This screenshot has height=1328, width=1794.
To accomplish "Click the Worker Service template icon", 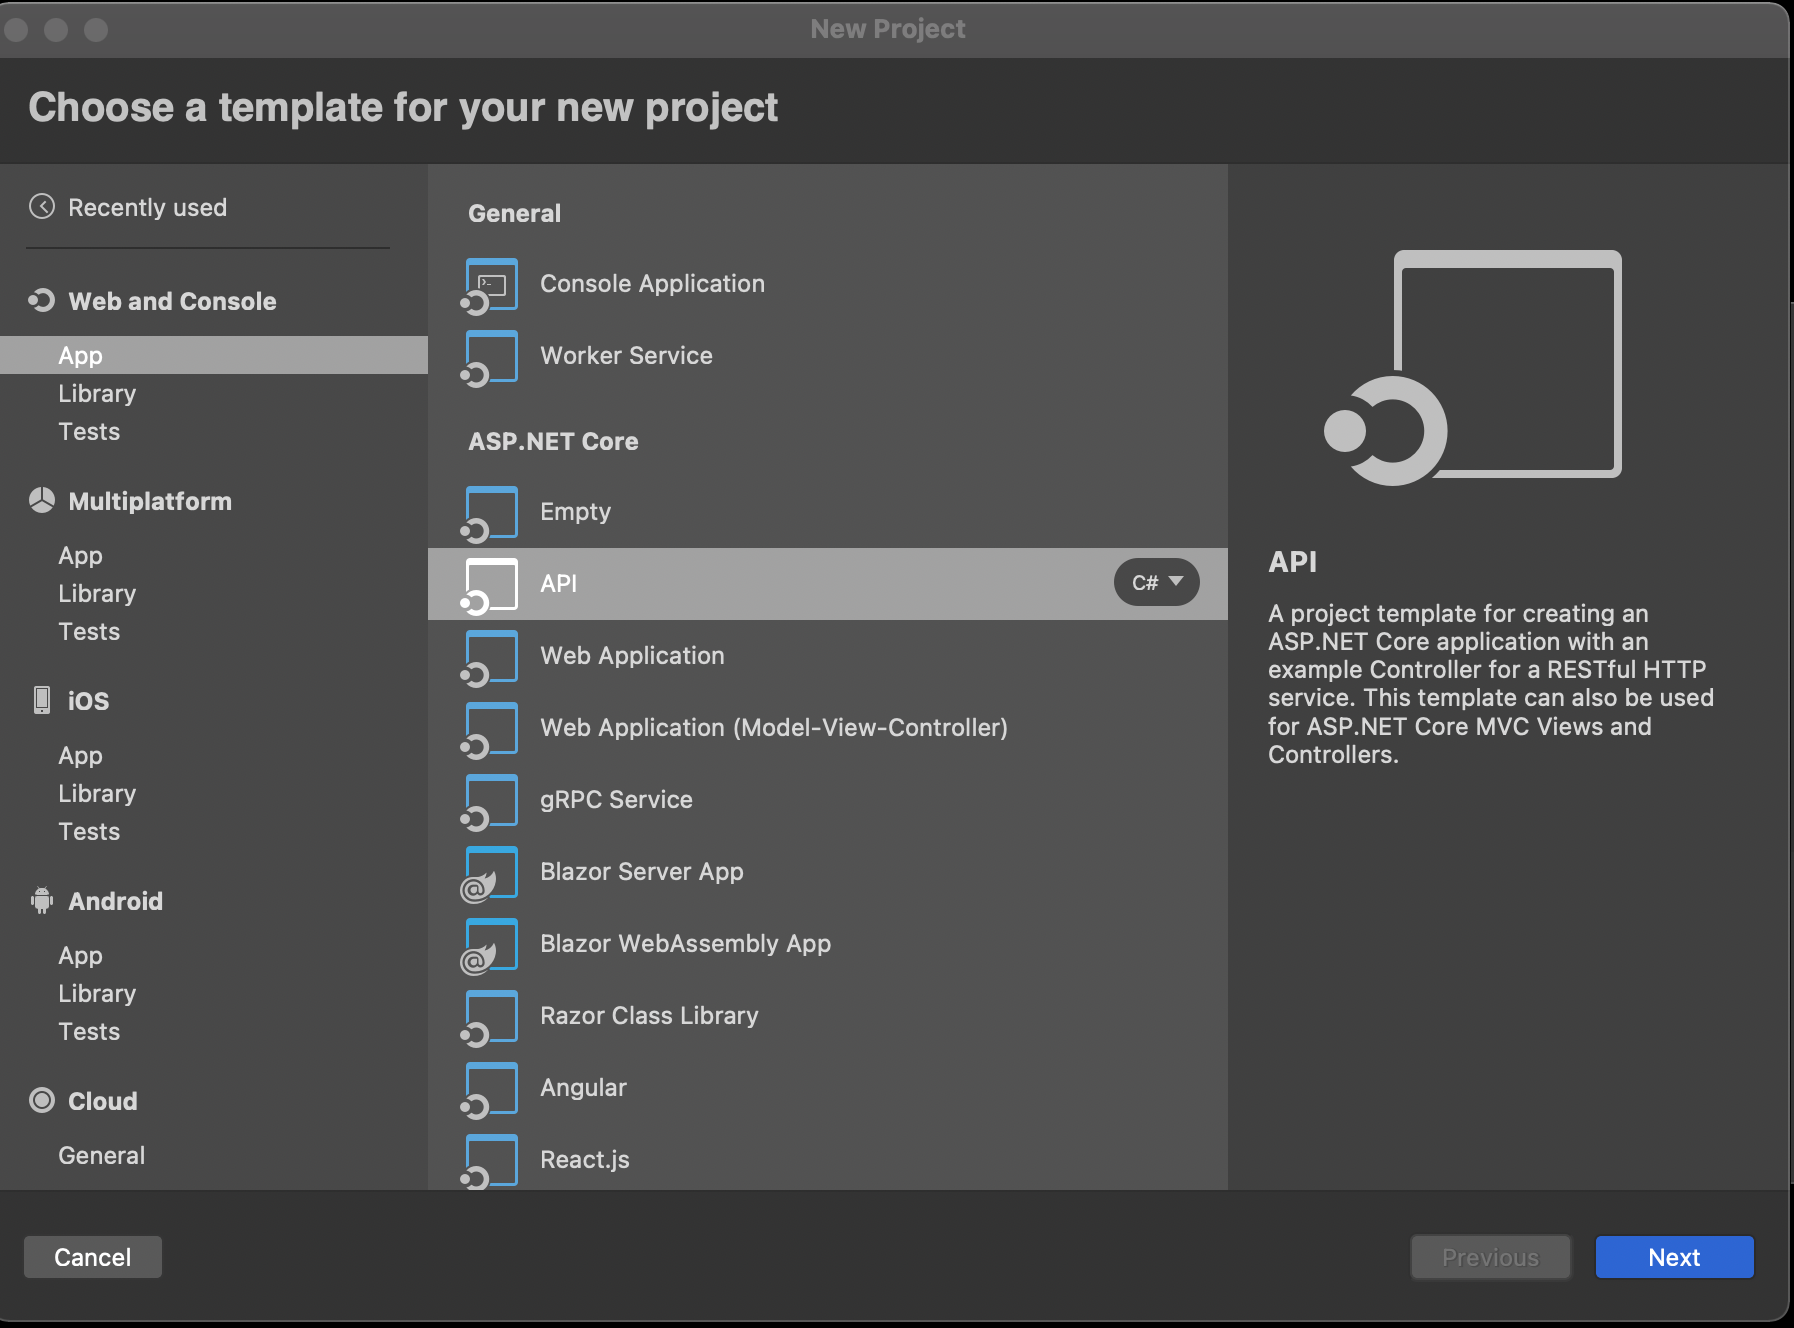I will click(490, 357).
